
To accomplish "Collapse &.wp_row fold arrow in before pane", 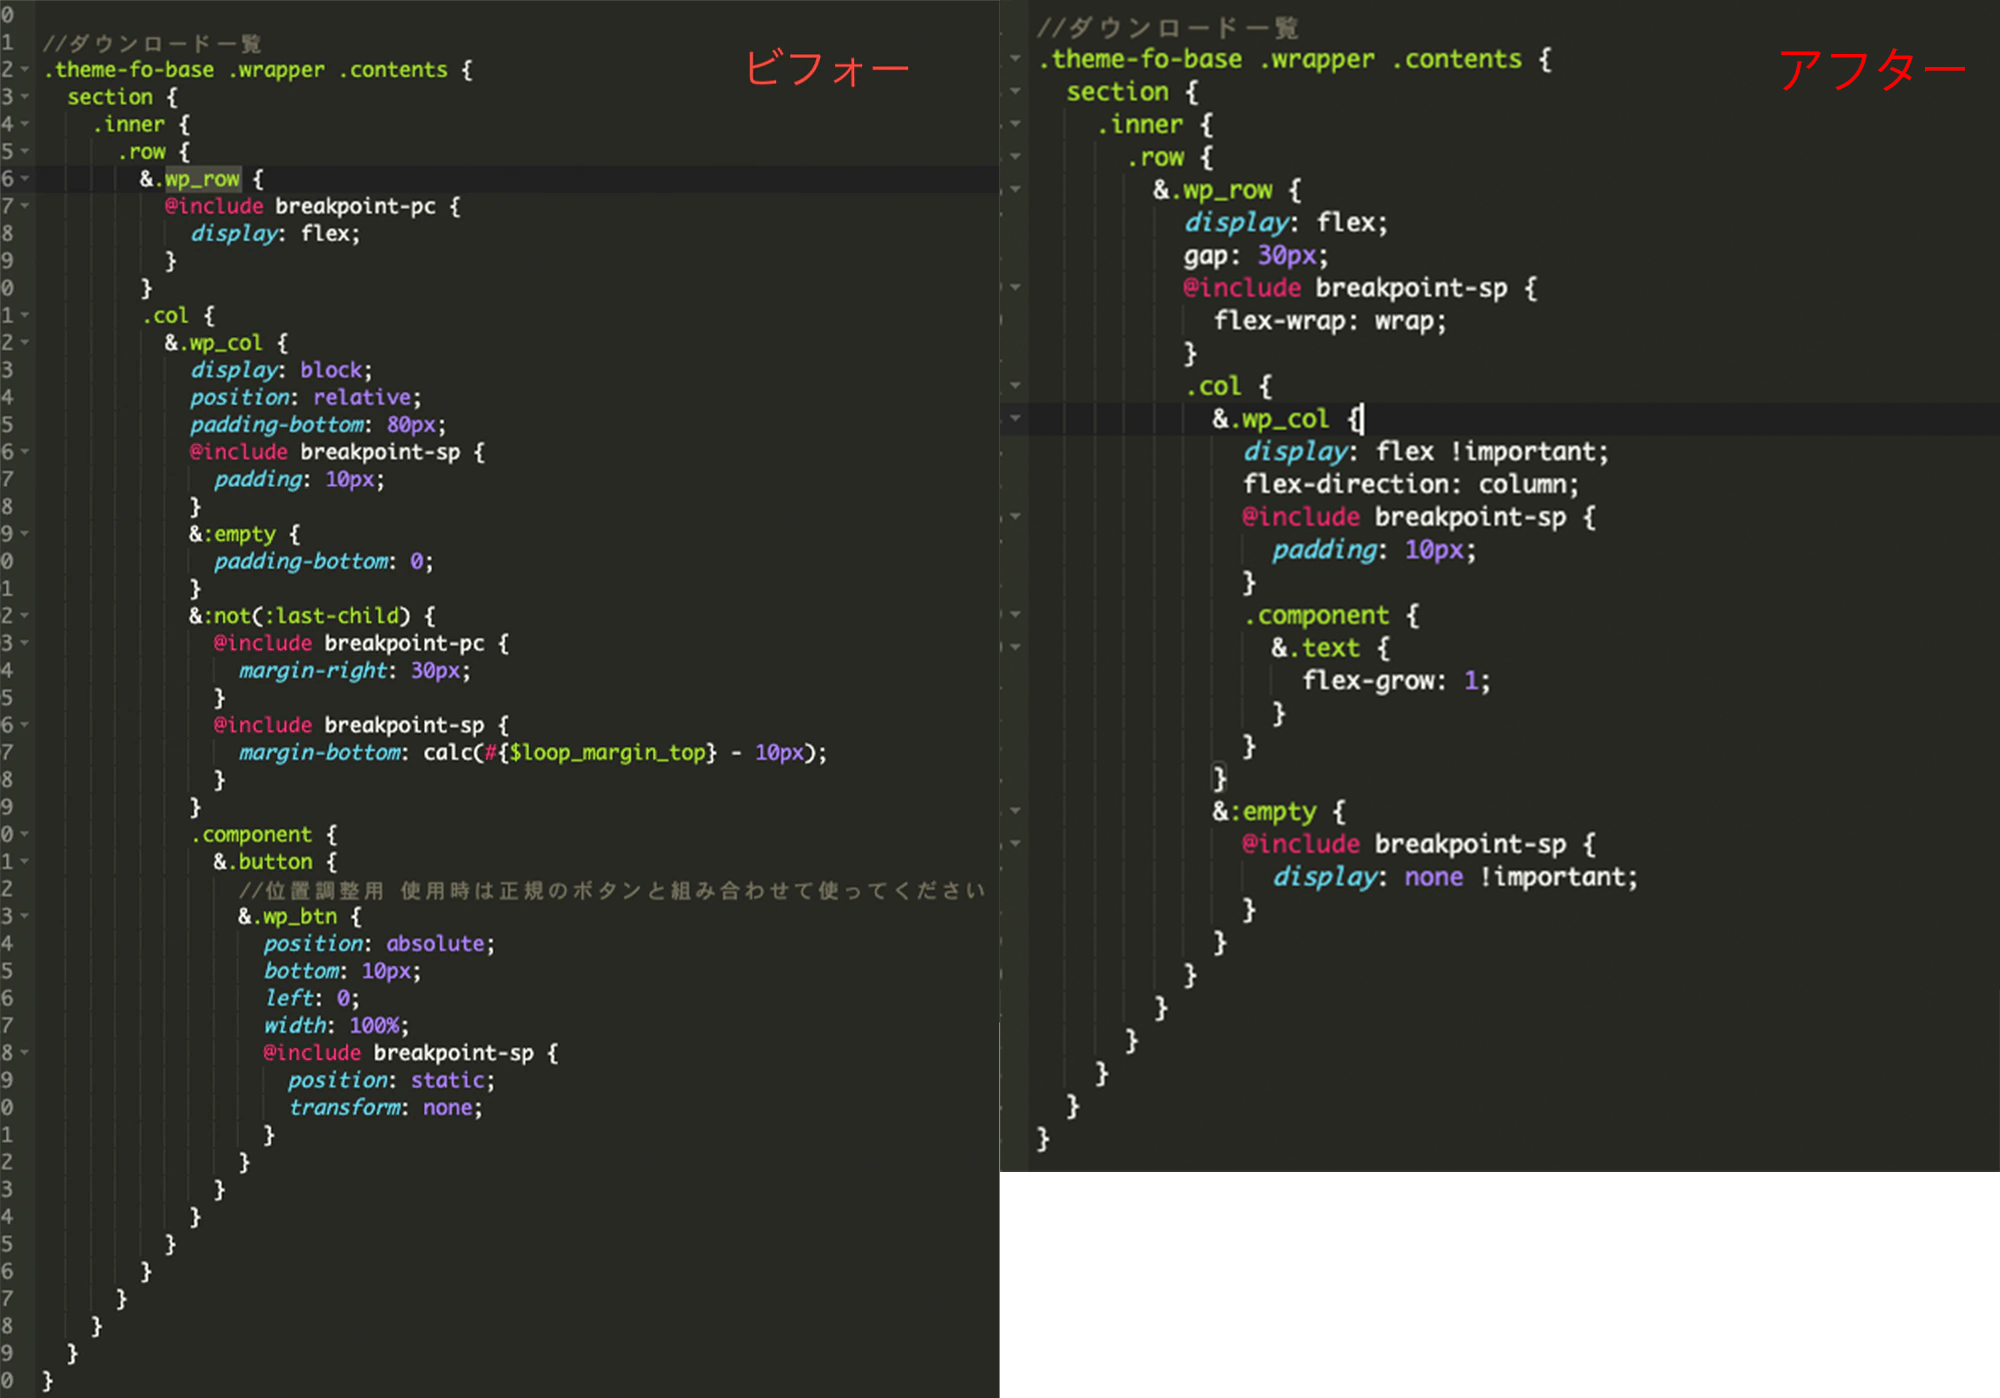I will tap(24, 179).
